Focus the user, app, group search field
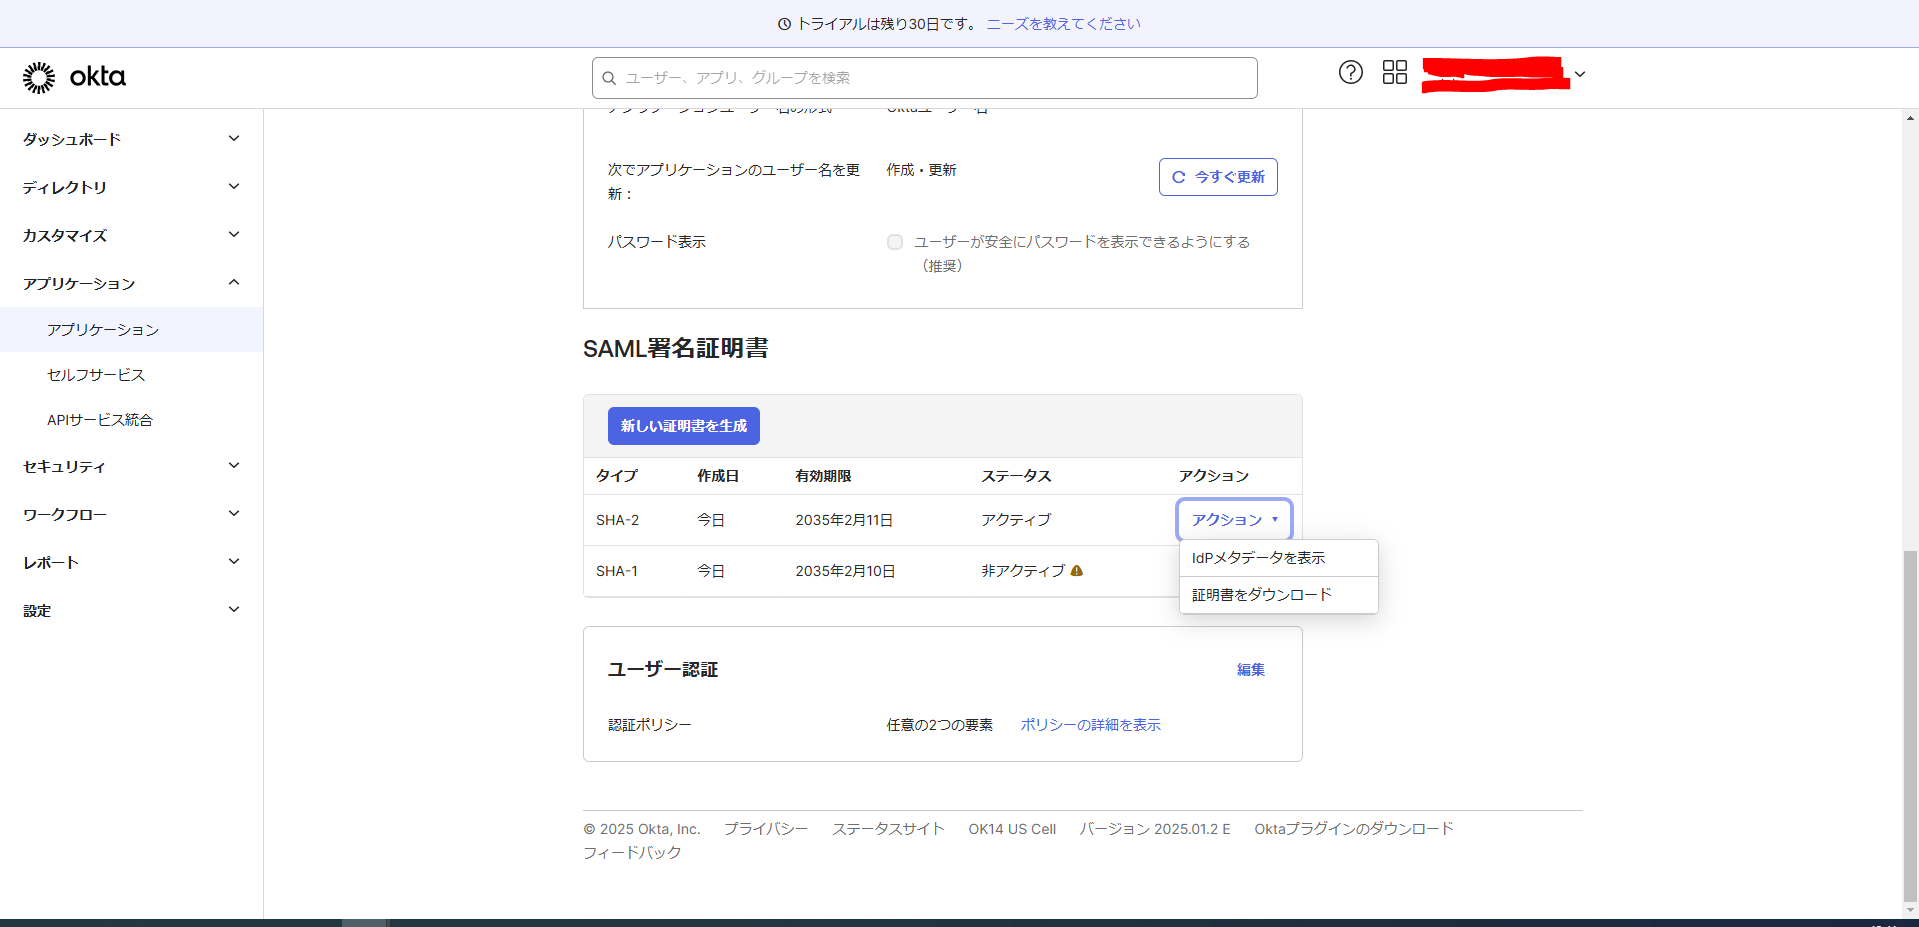Image resolution: width=1919 pixels, height=927 pixels. coord(925,78)
